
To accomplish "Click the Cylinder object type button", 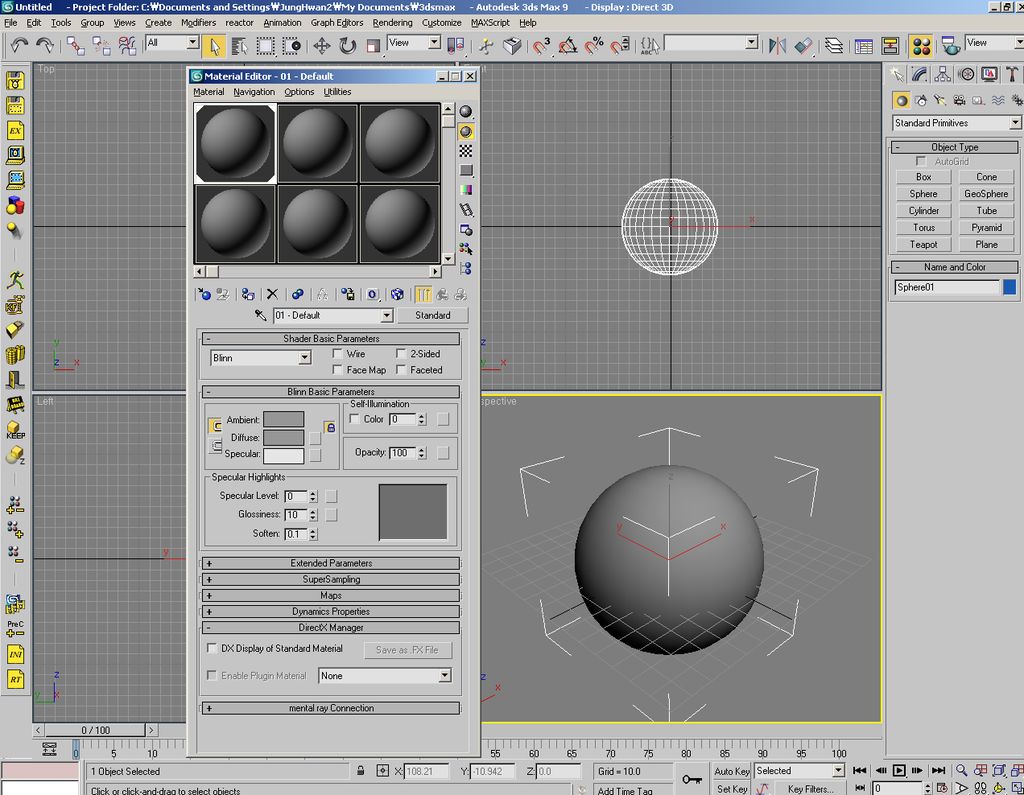I will pos(923,210).
